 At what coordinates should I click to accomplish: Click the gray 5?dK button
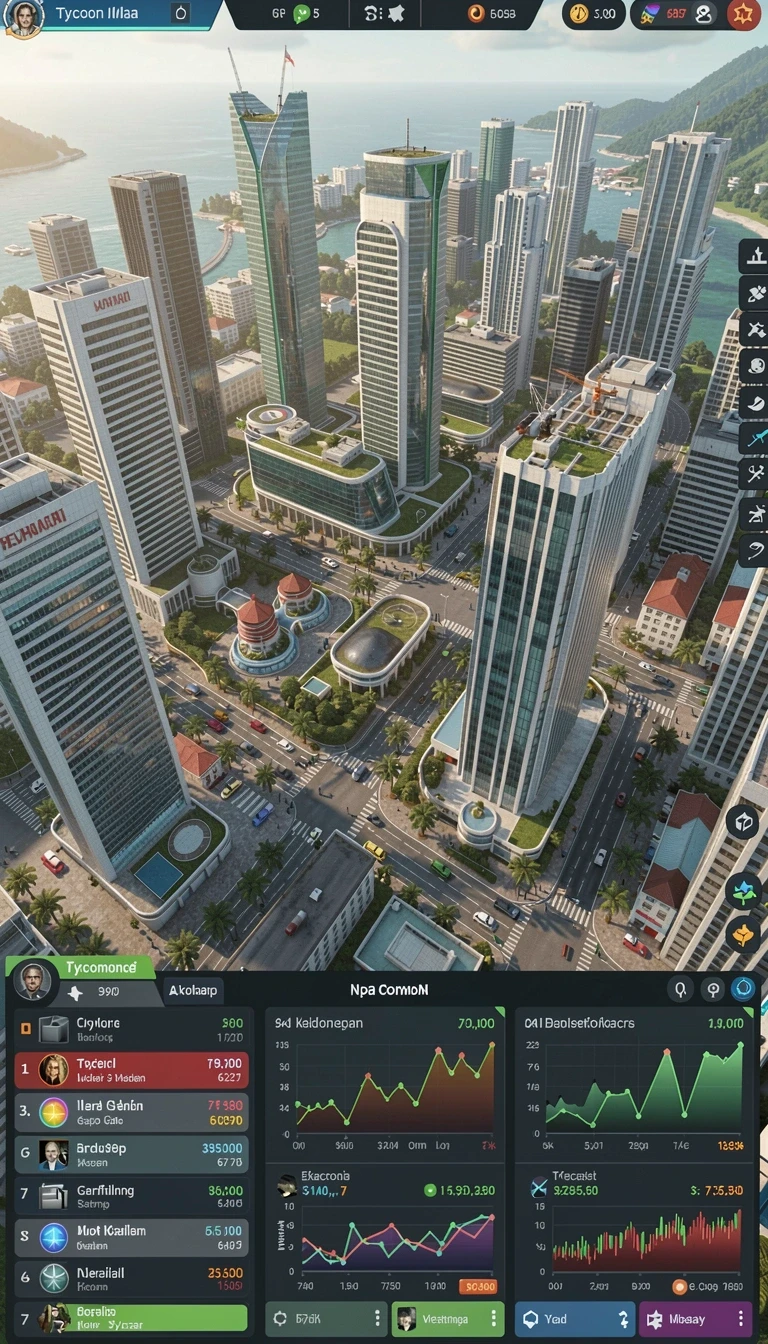325,1319
